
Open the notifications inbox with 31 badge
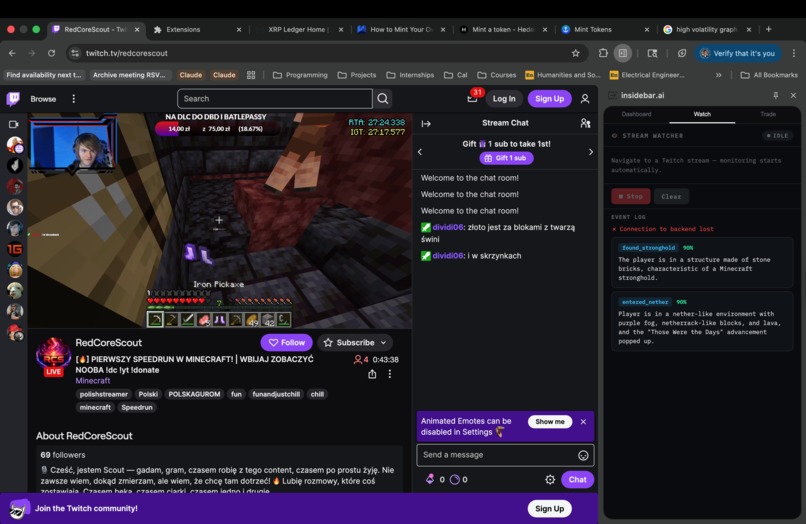coord(472,98)
